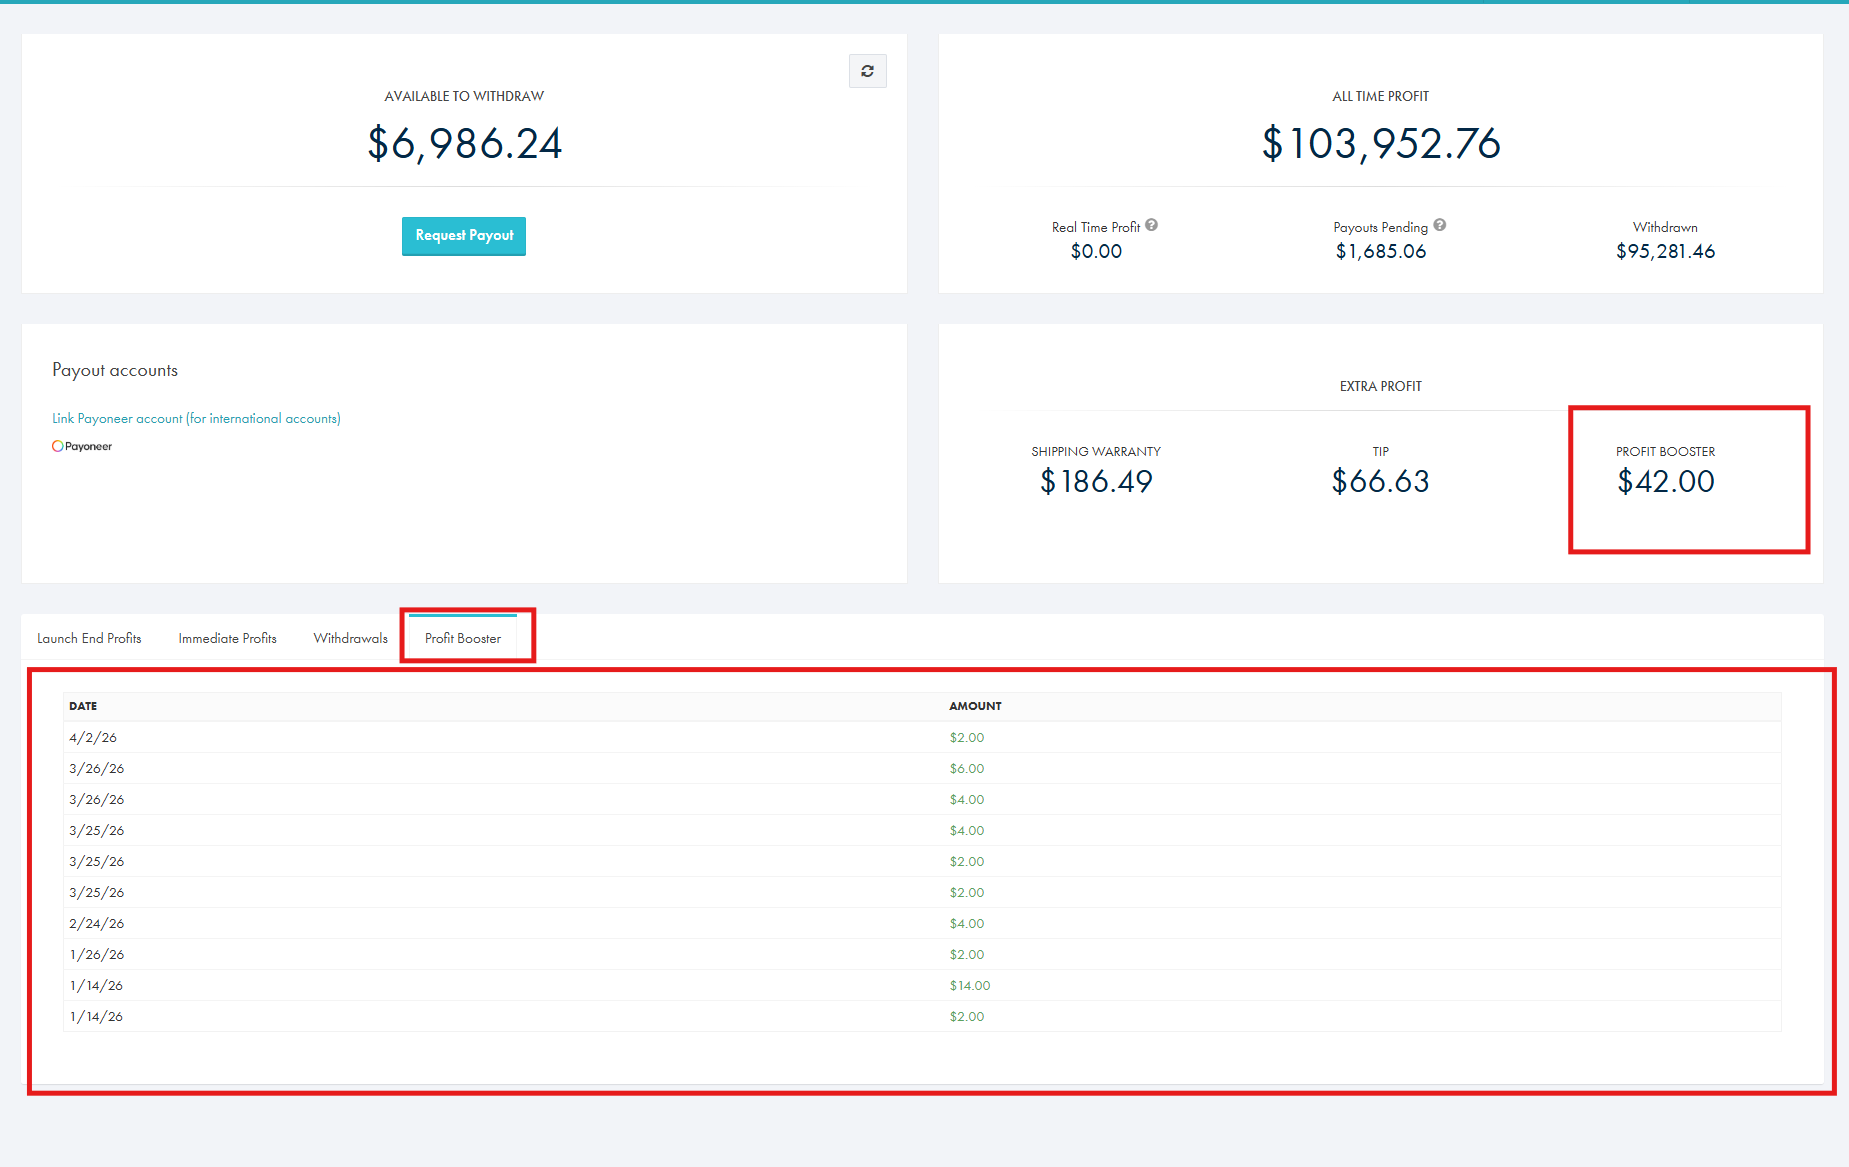
Task: Select the 2/24/26 profit booster row
Action: point(96,923)
